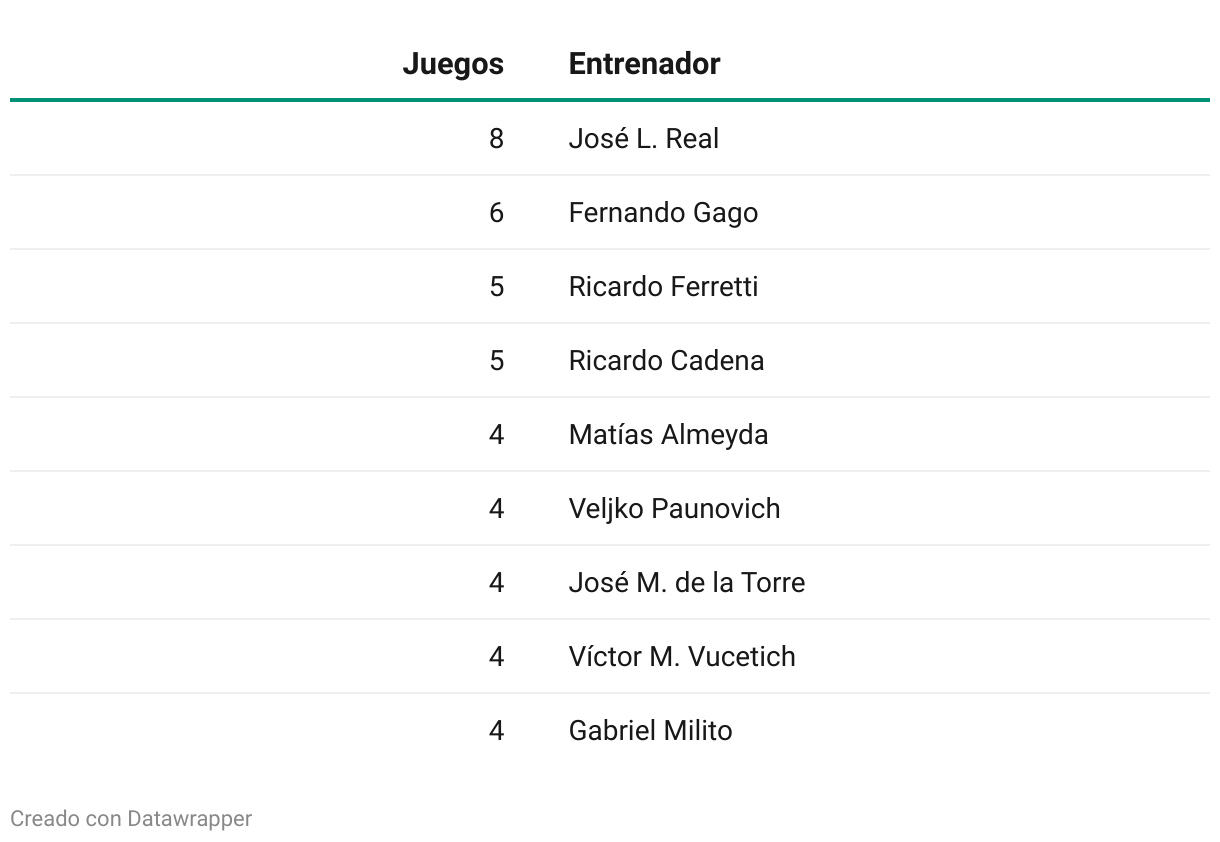Click the Entrenador column header
The height and width of the screenshot is (842, 1220).
tap(644, 64)
